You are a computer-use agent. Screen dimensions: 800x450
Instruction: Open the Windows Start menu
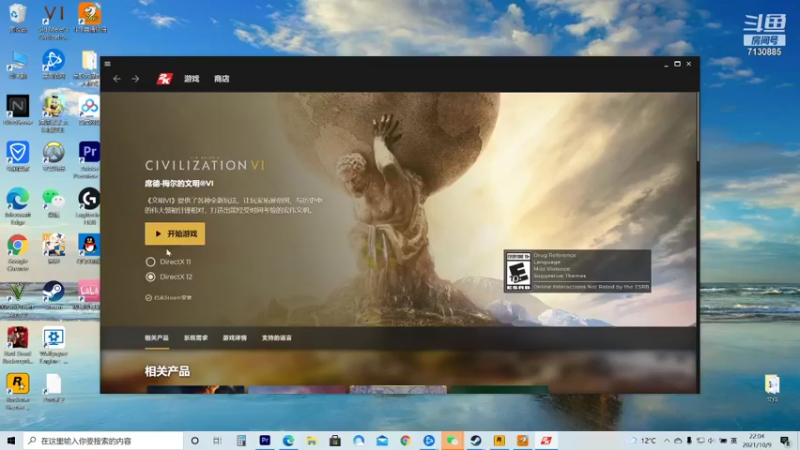click(11, 440)
